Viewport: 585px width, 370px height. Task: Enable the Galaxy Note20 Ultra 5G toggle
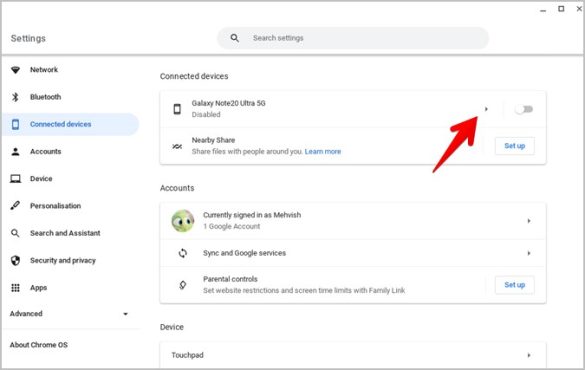(x=524, y=109)
